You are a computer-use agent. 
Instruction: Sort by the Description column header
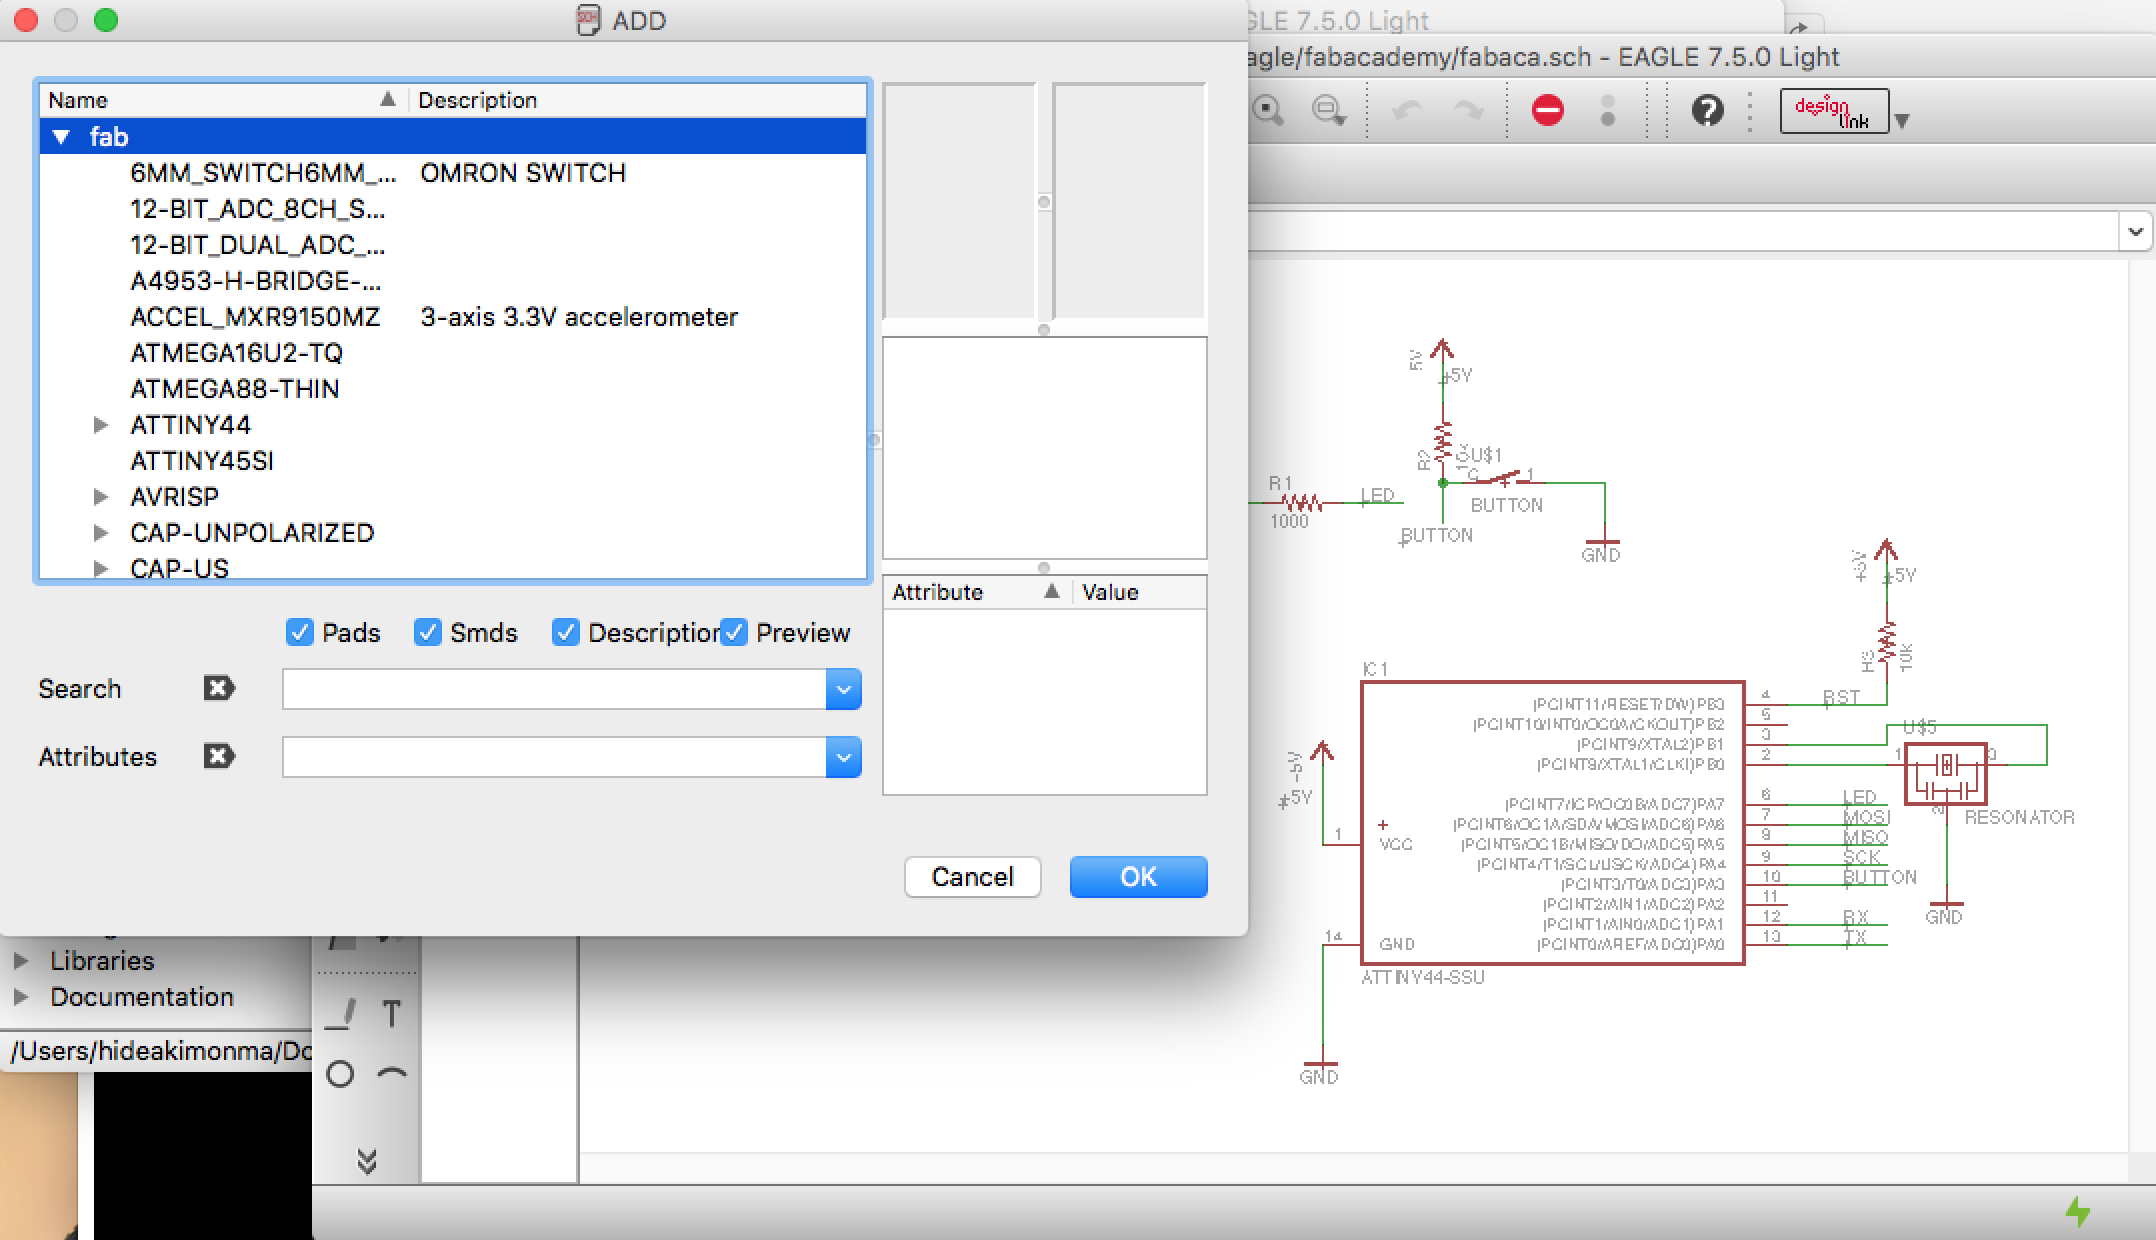point(637,100)
